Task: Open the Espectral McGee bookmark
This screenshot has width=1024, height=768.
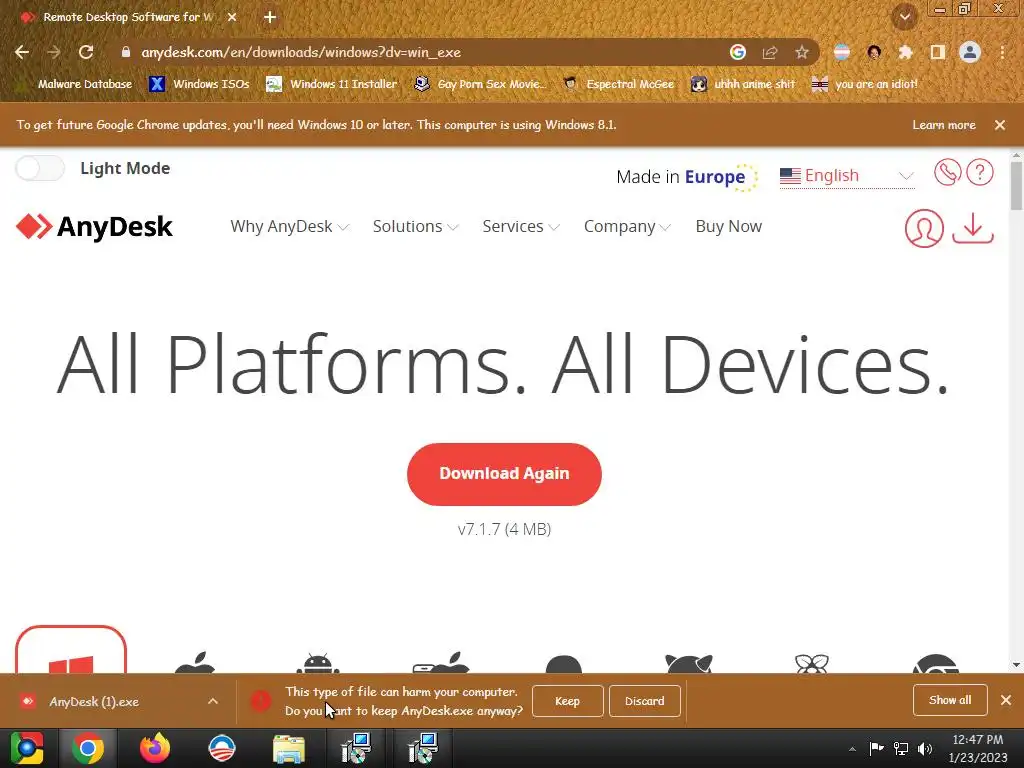Action: (618, 84)
